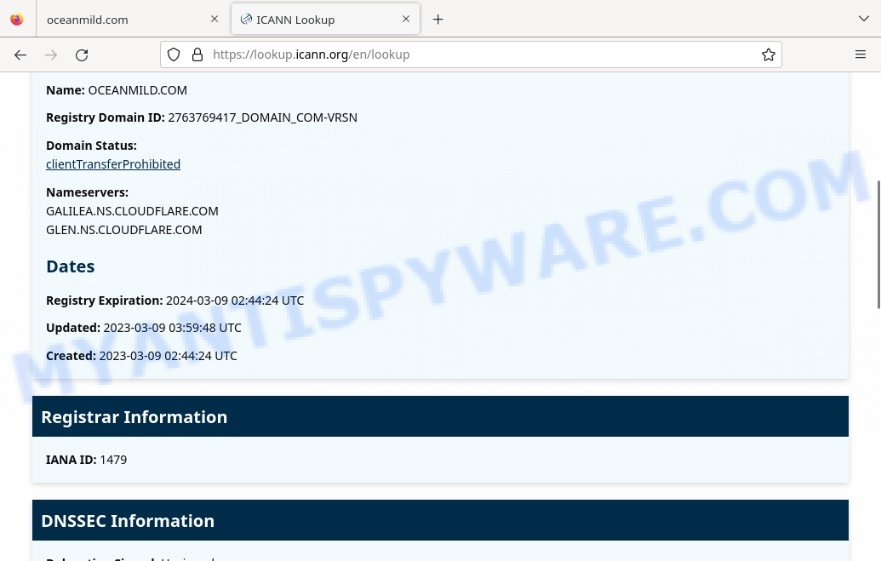
Task: Open the shield tracking protection icon
Action: pyautogui.click(x=174, y=55)
